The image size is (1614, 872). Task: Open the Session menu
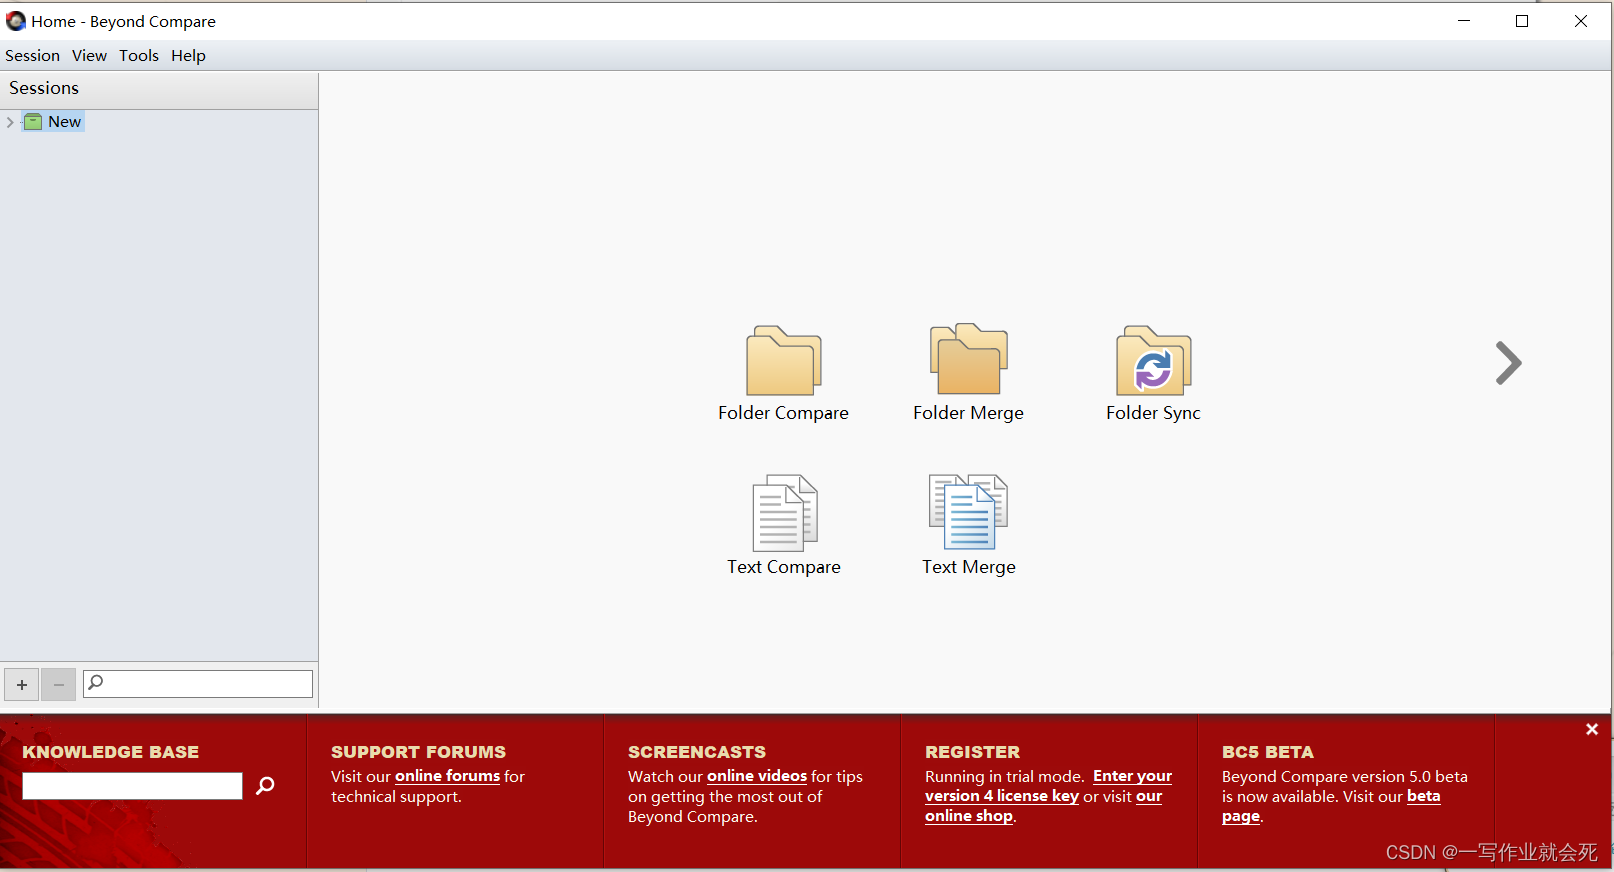33,56
